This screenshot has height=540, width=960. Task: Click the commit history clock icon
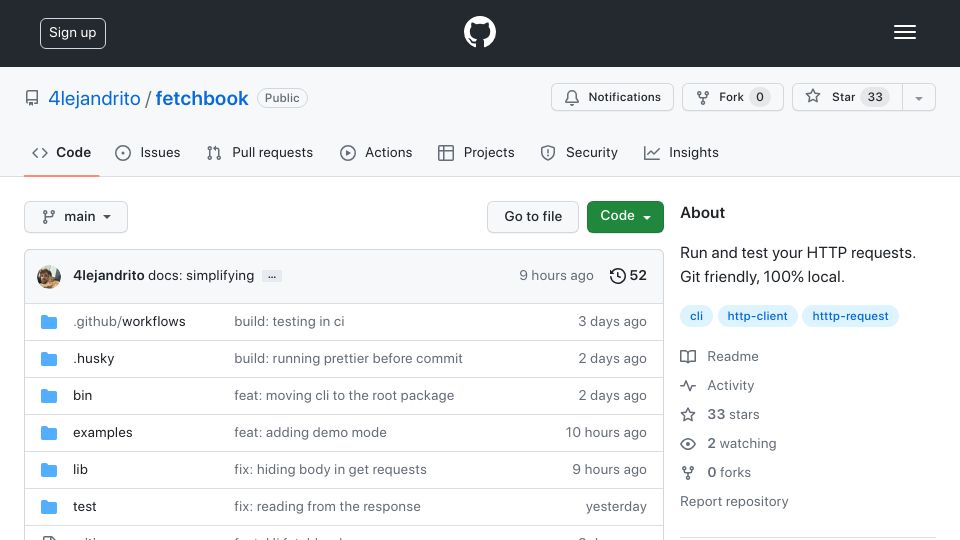point(618,276)
